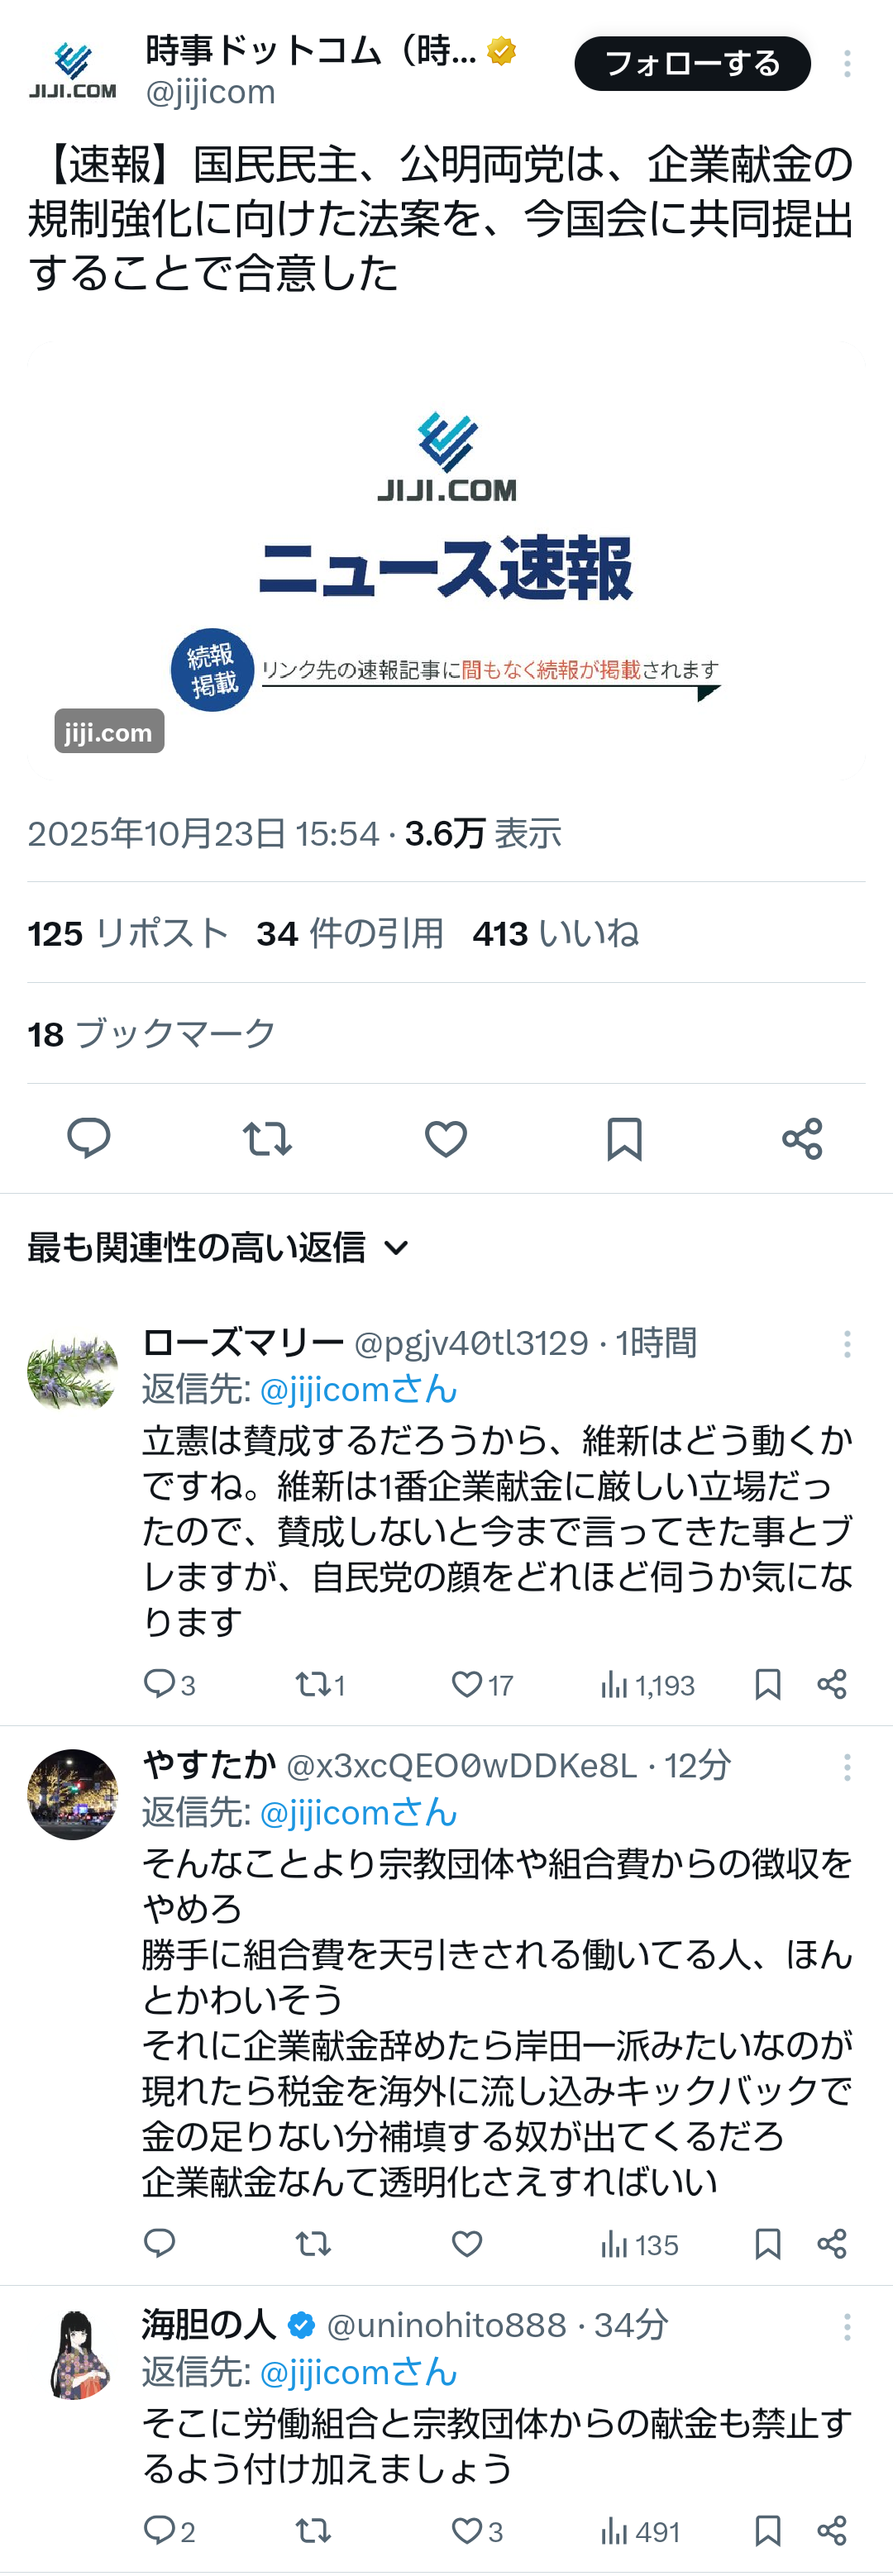Share 海胆の人's reply
The height and width of the screenshot is (2576, 893).
(832, 2531)
